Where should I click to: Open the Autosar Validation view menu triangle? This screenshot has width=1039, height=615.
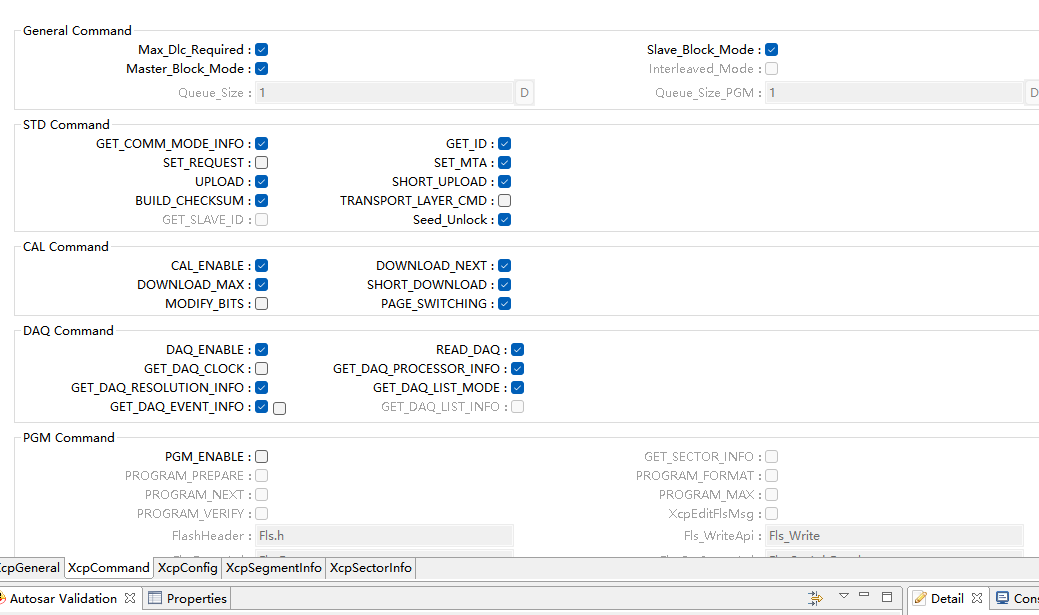pos(843,596)
